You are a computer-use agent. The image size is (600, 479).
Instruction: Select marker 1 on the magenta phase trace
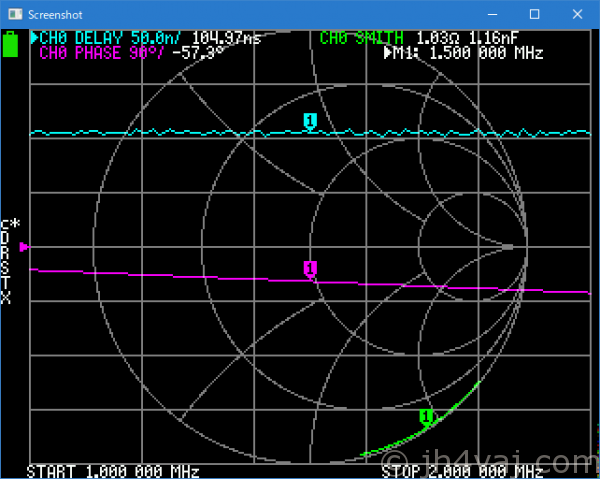[x=310, y=268]
